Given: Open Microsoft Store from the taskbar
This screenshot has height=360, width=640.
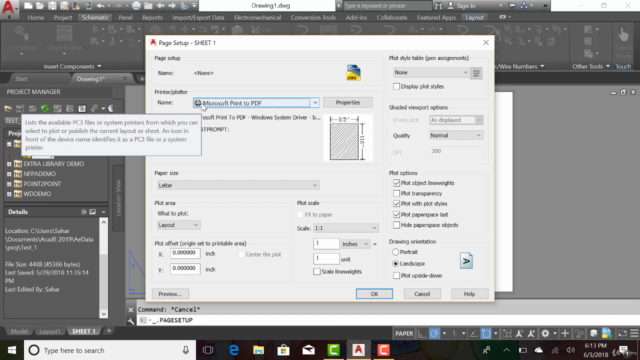Looking at the screenshot, I should click(x=284, y=350).
